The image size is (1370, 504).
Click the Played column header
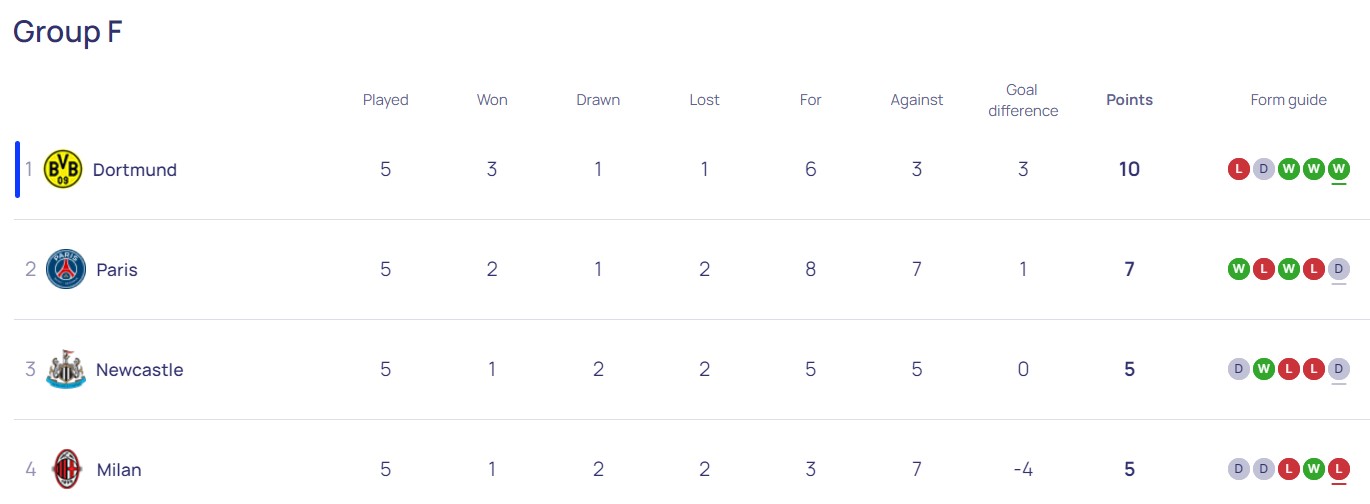tap(385, 100)
